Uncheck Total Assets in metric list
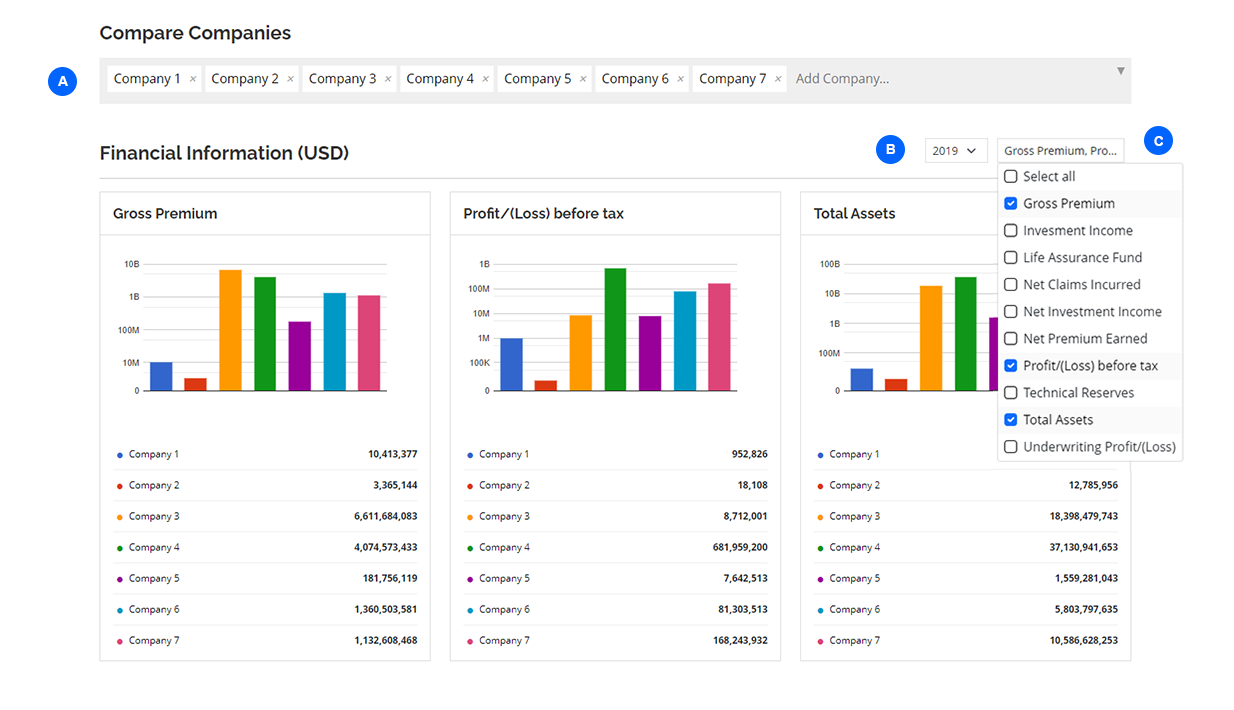This screenshot has height=710, width=1234. click(1011, 420)
